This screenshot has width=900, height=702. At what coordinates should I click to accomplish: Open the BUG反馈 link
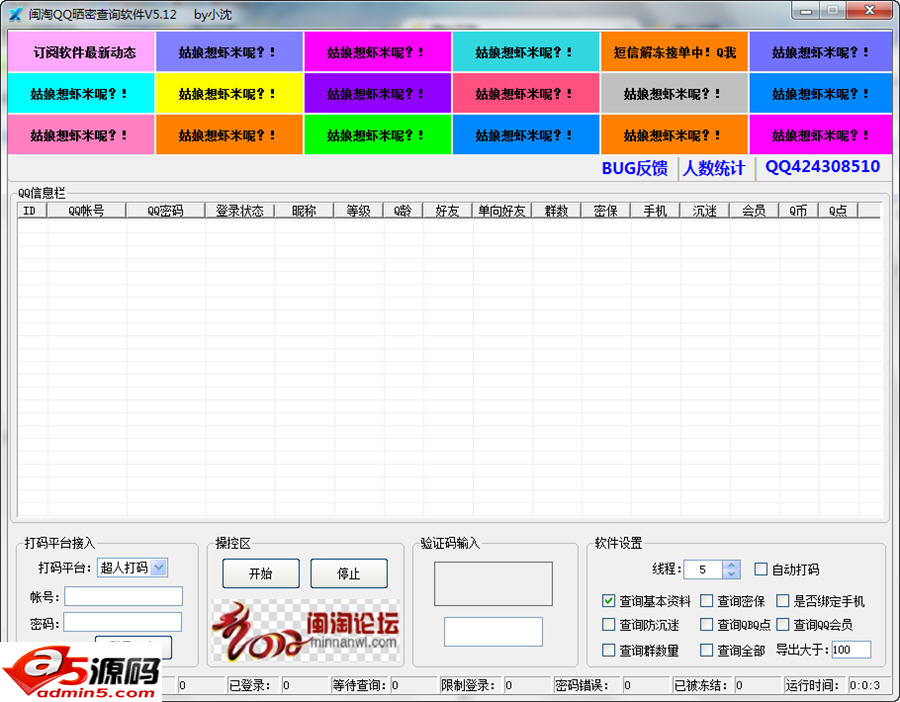point(634,168)
